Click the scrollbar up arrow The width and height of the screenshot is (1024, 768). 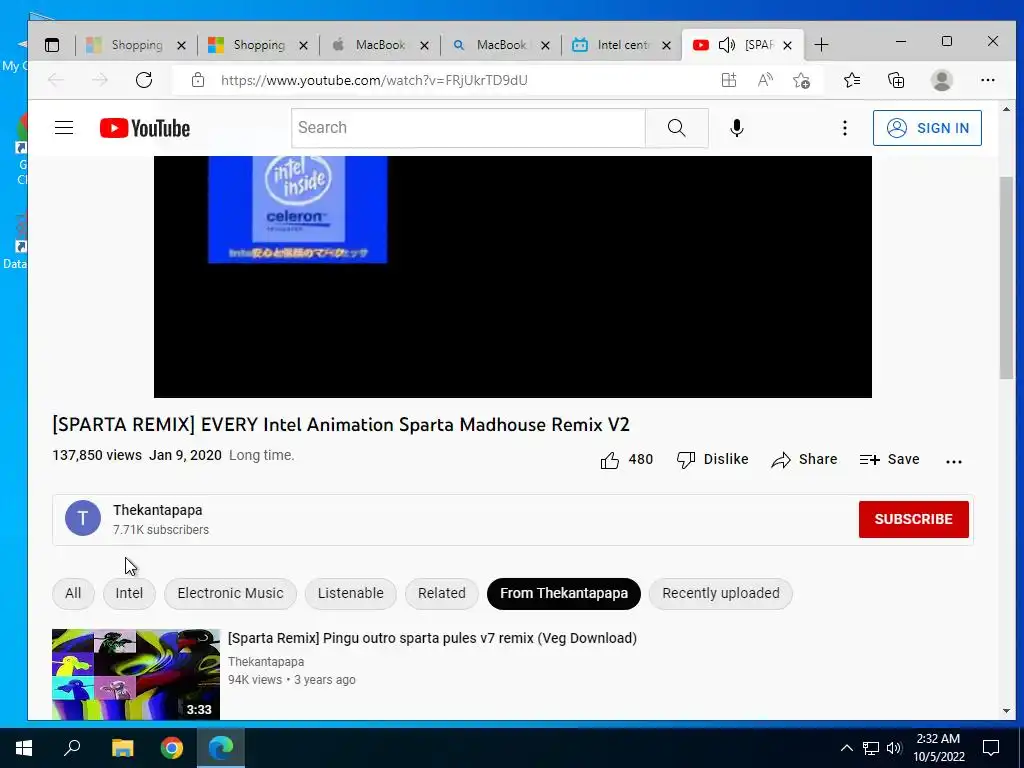(1006, 109)
